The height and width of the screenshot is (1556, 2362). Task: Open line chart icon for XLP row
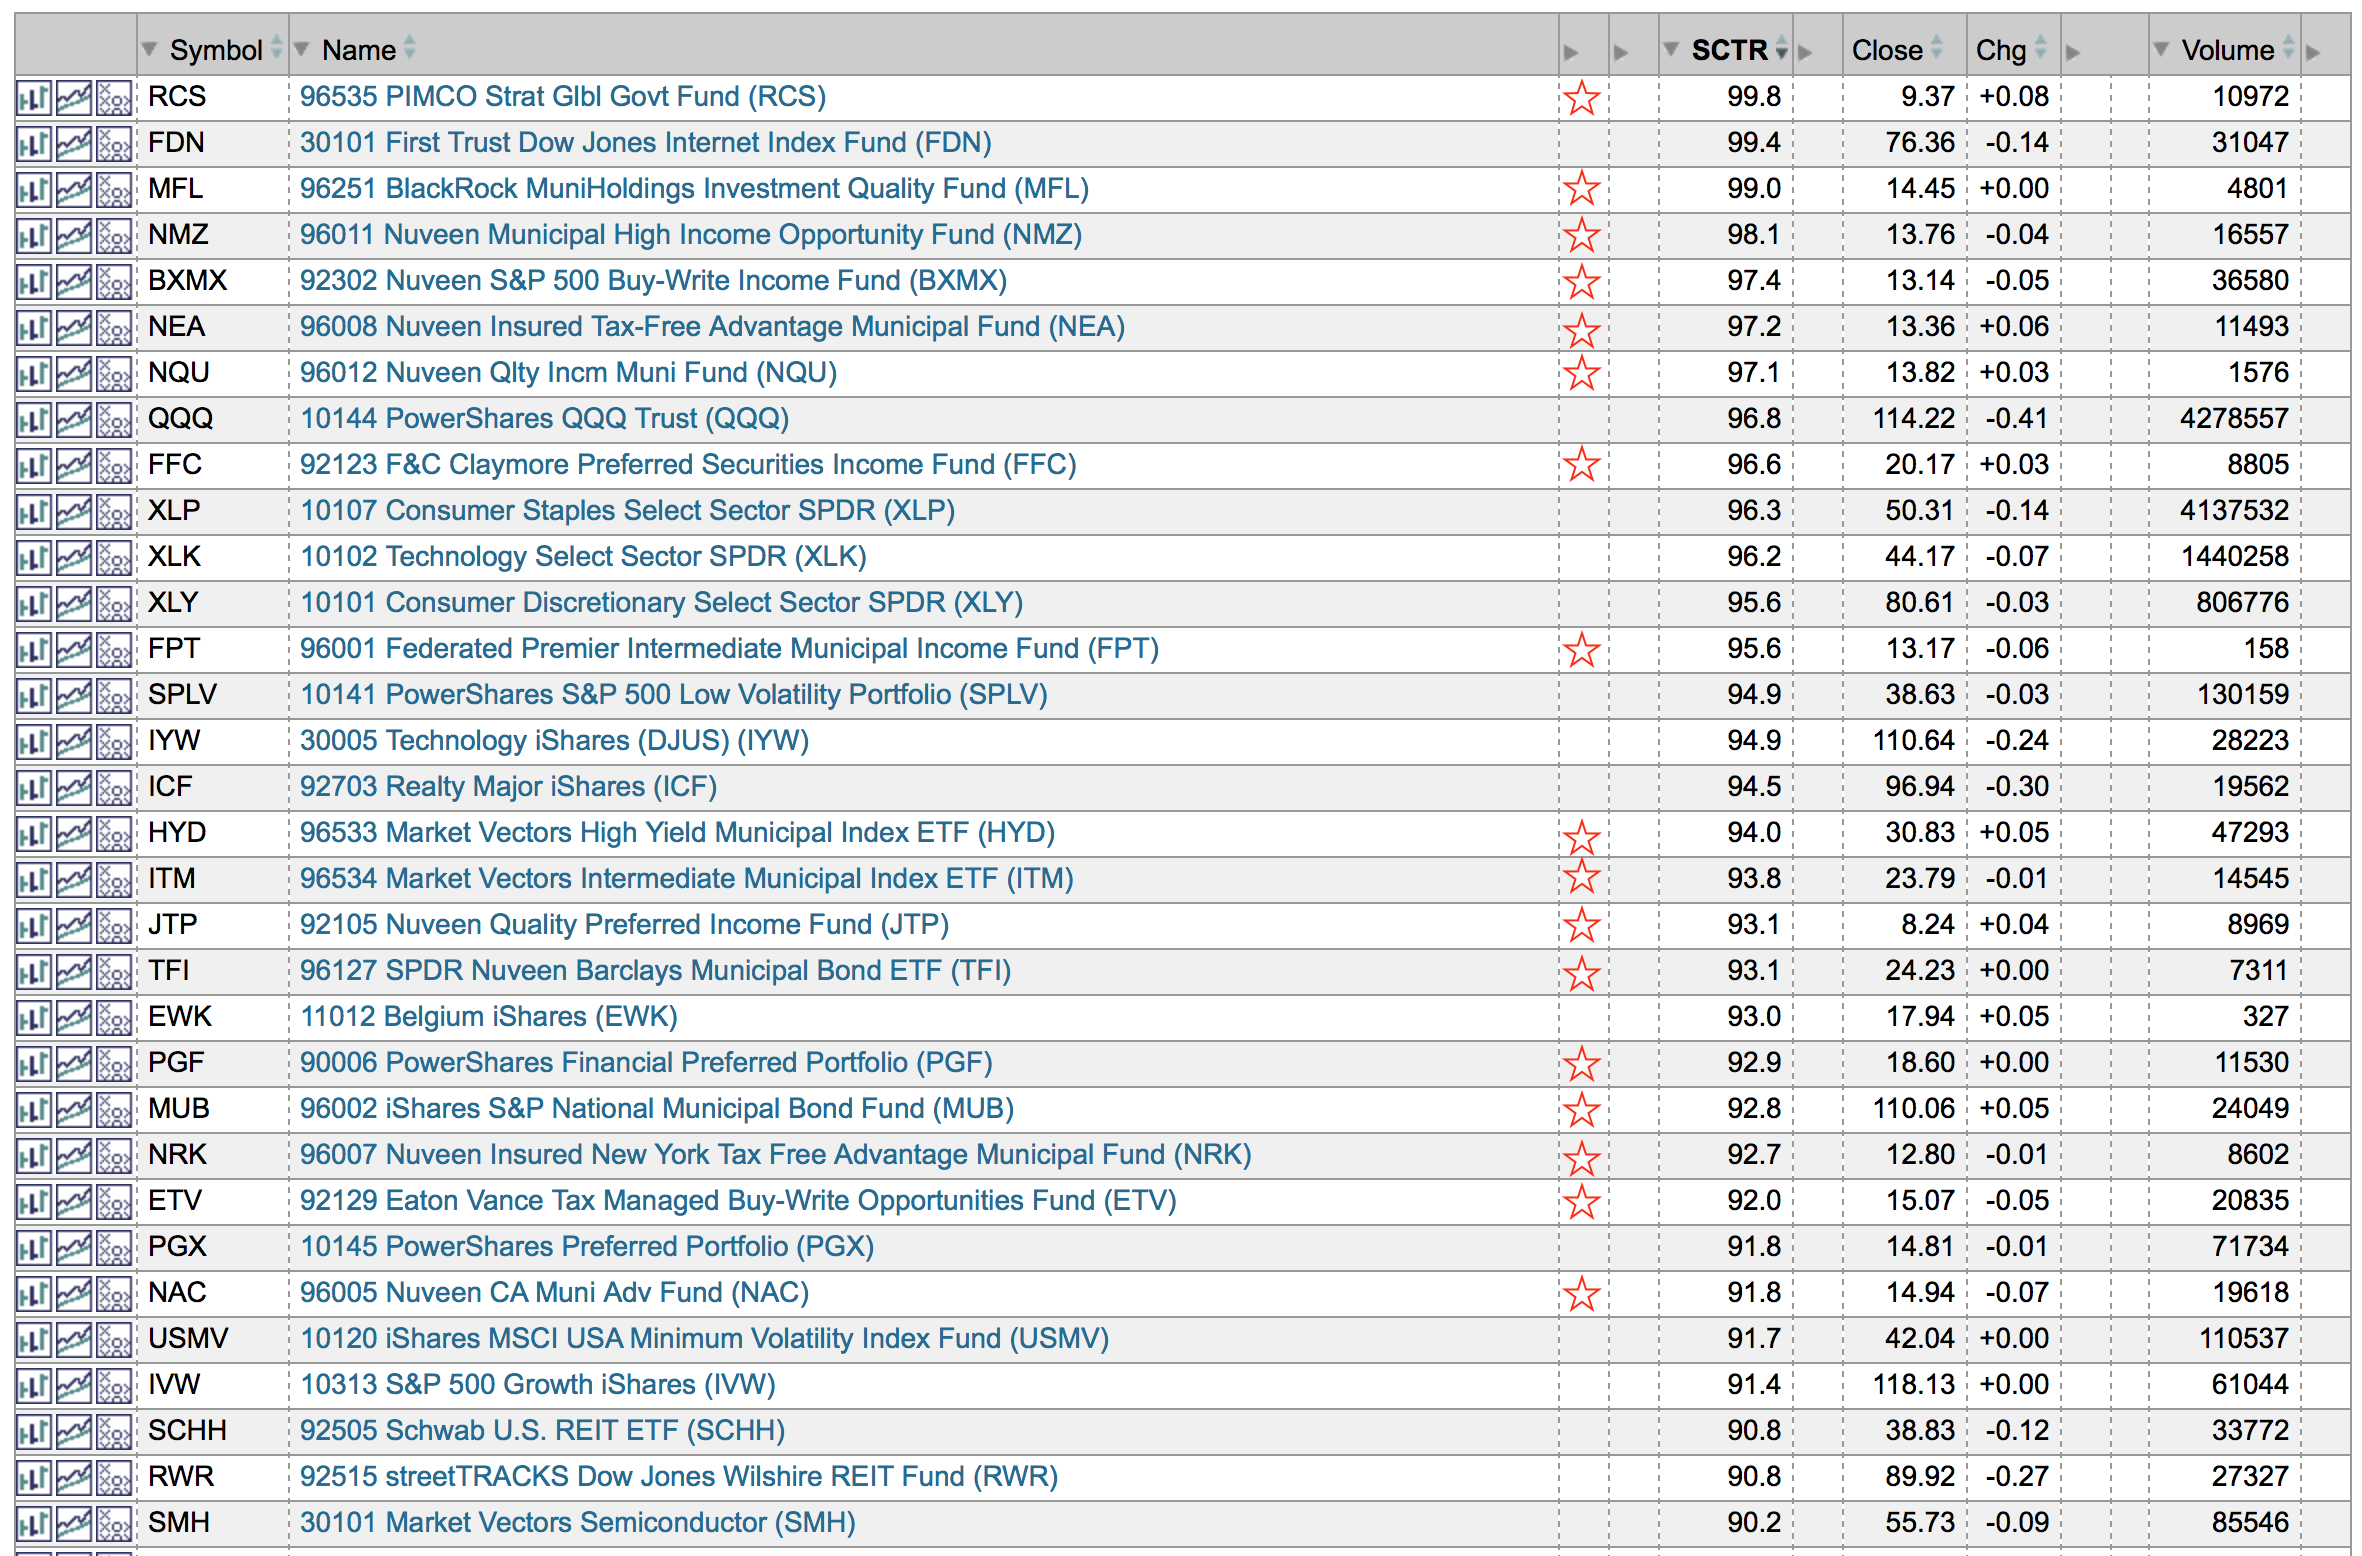[x=74, y=512]
